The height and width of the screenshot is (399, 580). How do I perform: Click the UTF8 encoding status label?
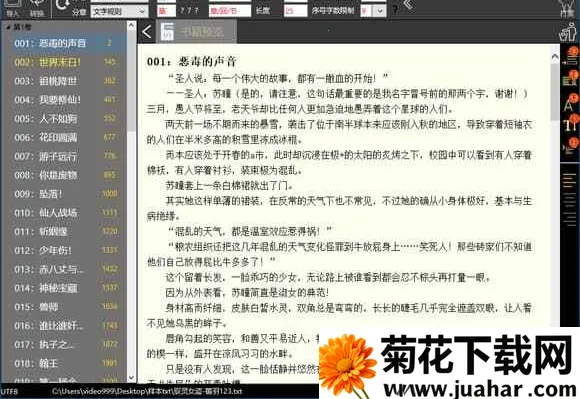(x=9, y=391)
